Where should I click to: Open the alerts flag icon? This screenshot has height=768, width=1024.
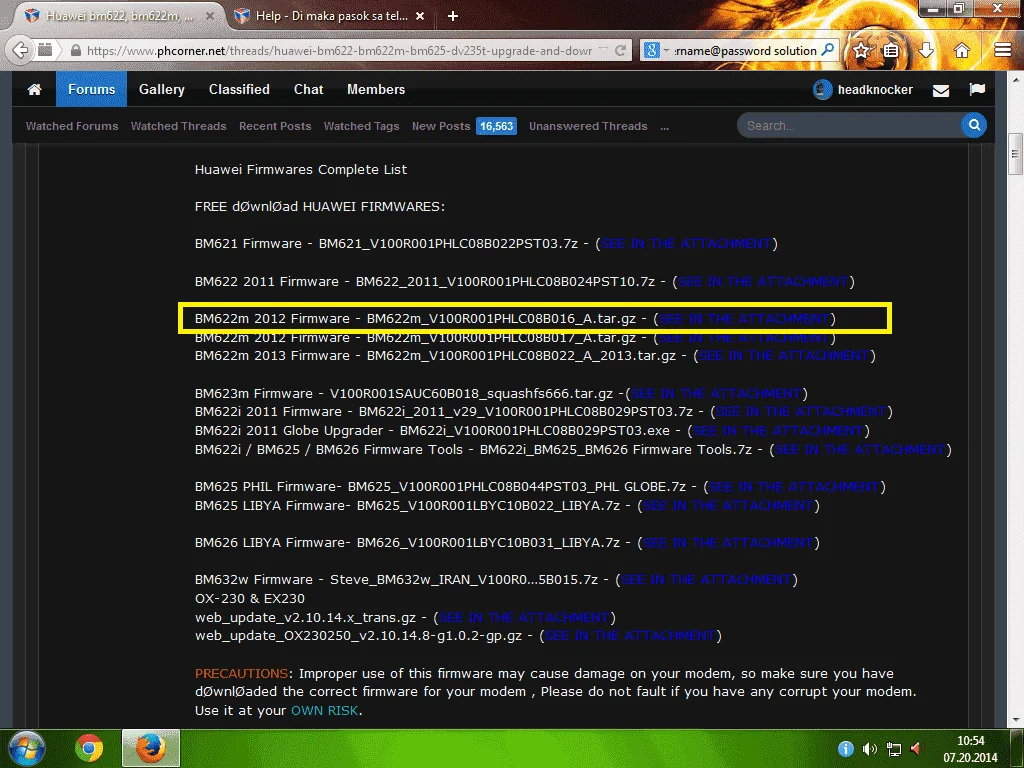pos(977,89)
